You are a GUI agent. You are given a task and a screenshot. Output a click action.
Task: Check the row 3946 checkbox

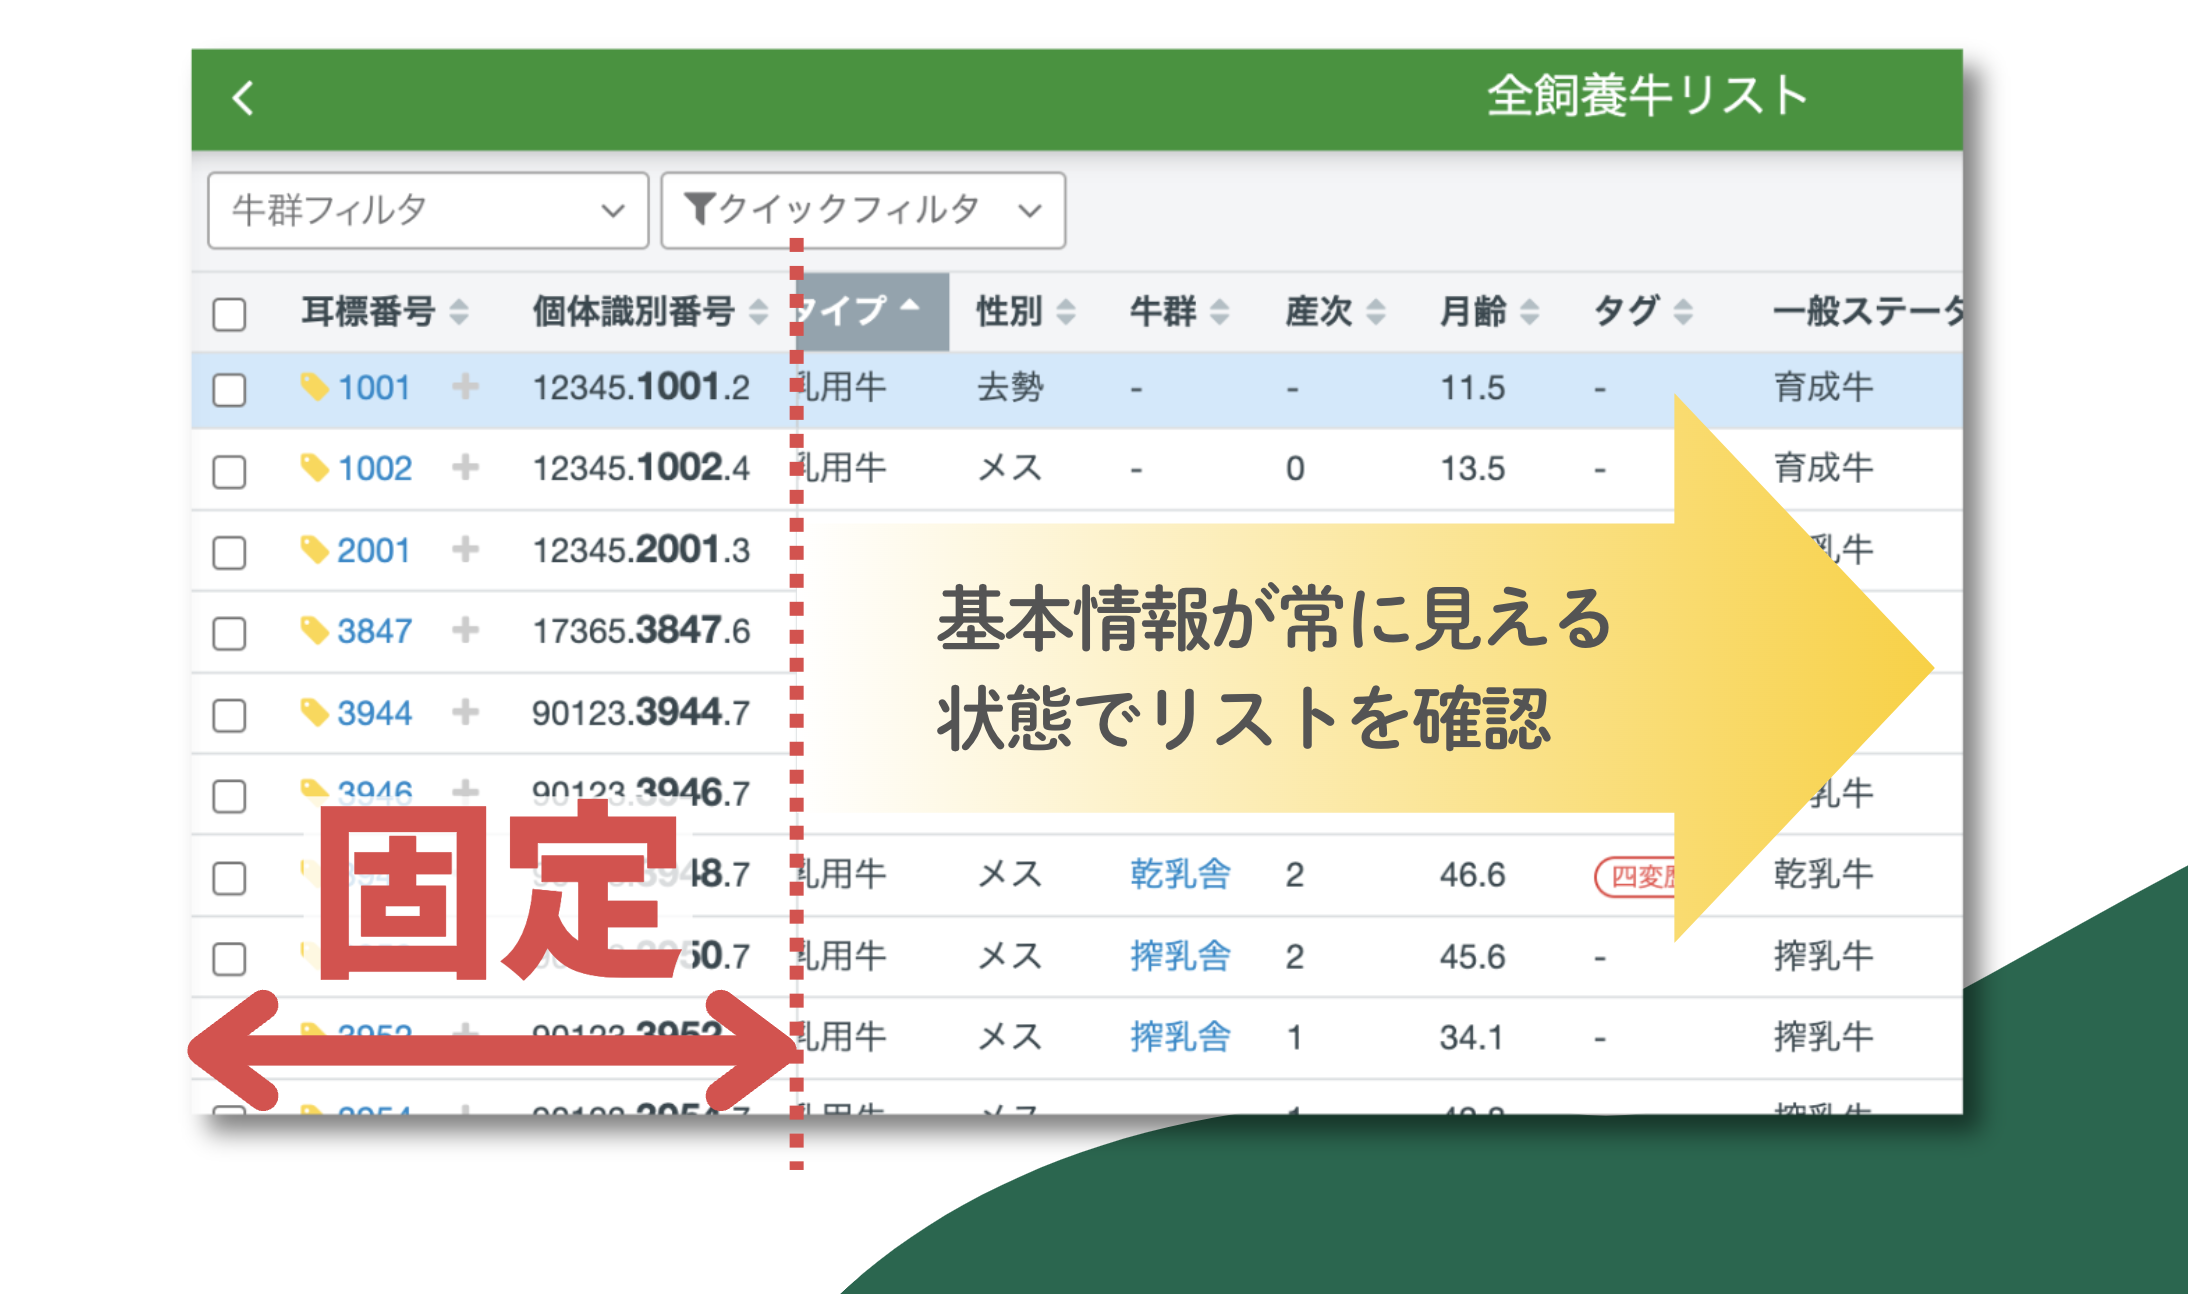pos(229,796)
